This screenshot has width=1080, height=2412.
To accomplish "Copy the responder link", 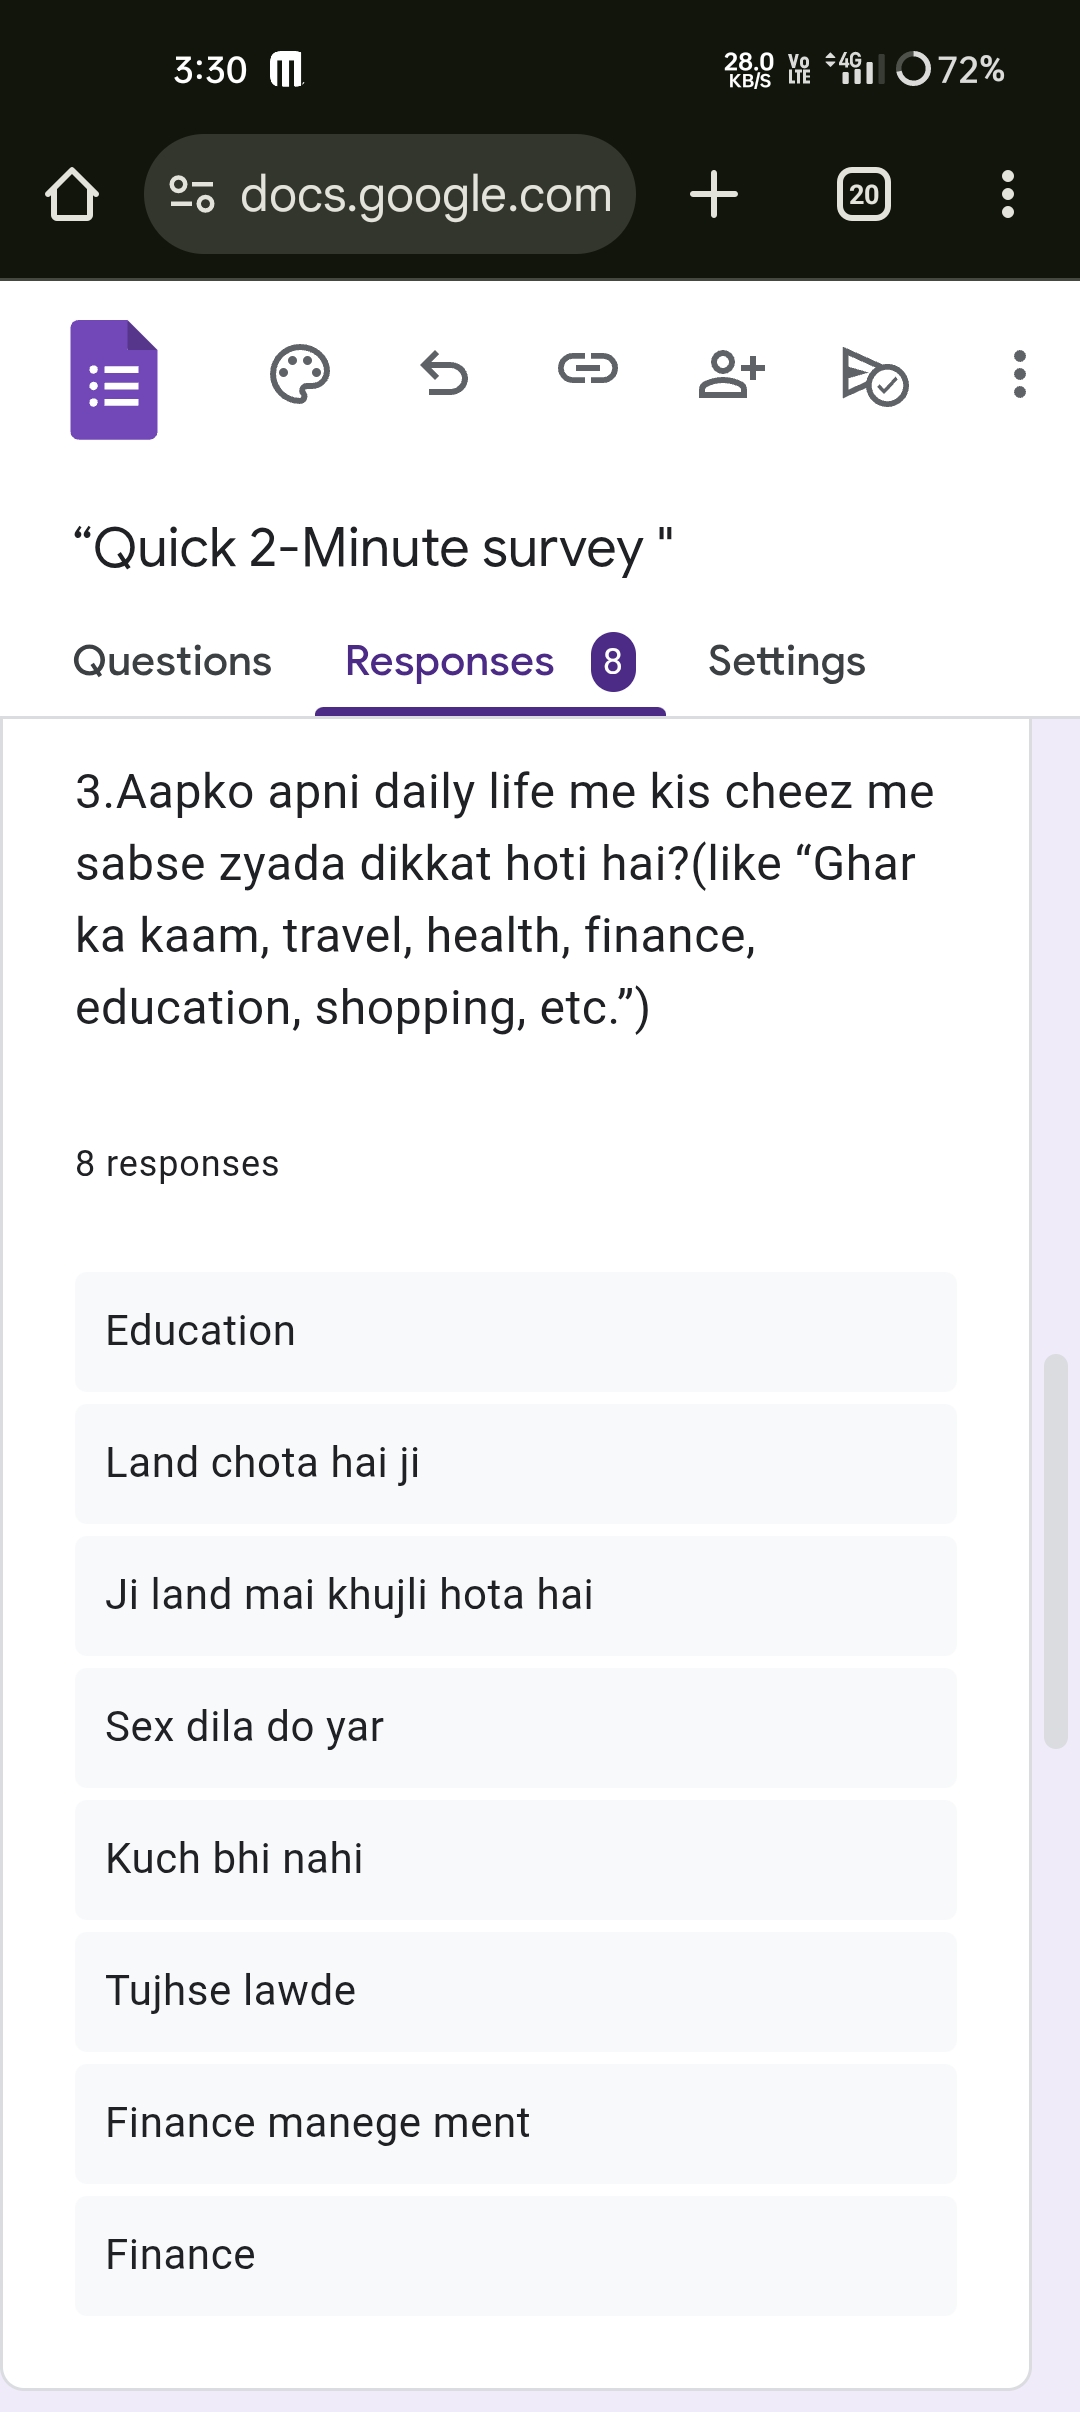I will (588, 370).
